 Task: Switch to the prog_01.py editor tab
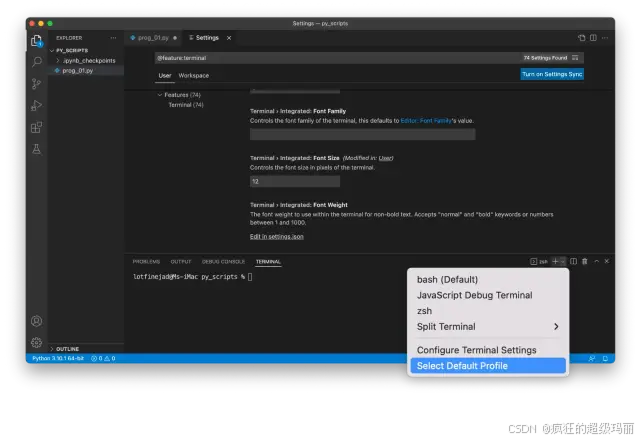tap(153, 38)
